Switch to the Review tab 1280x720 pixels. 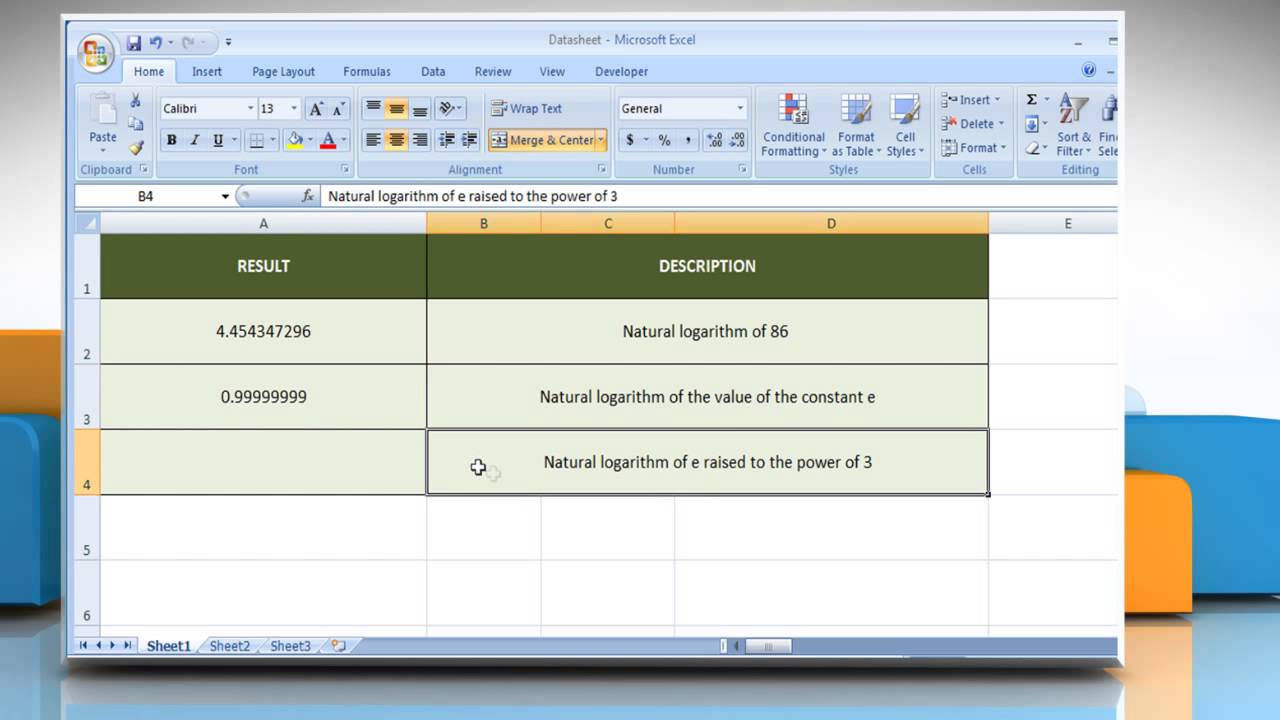pyautogui.click(x=493, y=71)
